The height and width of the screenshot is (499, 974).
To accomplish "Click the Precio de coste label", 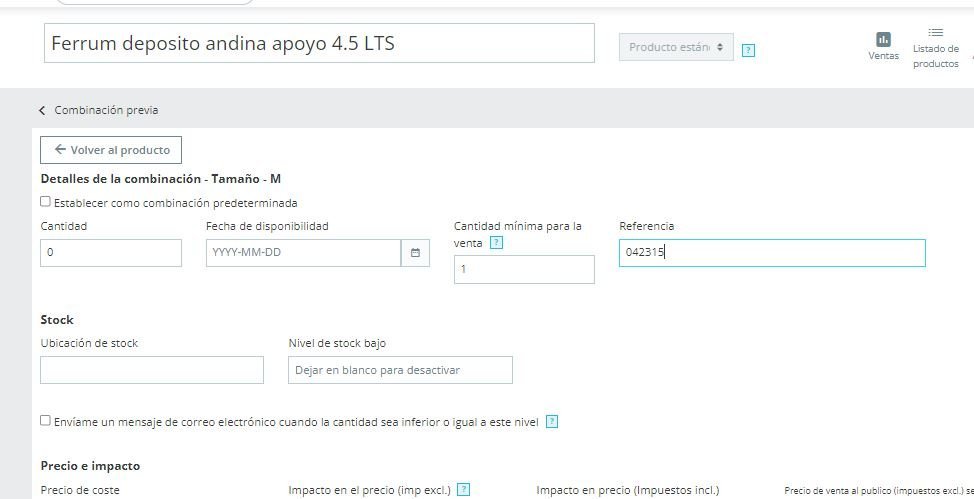I will (80, 490).
